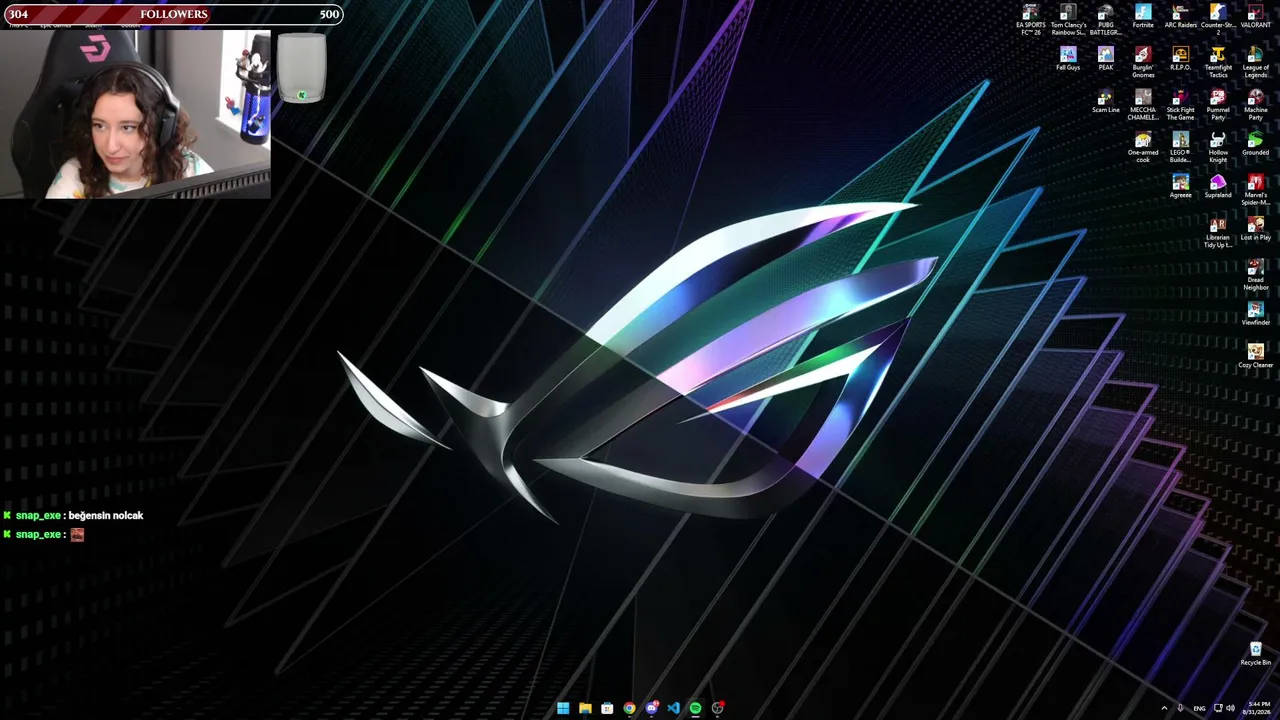Select the Recycle Bin desktop icon
The image size is (1280, 720).
[x=1256, y=654]
